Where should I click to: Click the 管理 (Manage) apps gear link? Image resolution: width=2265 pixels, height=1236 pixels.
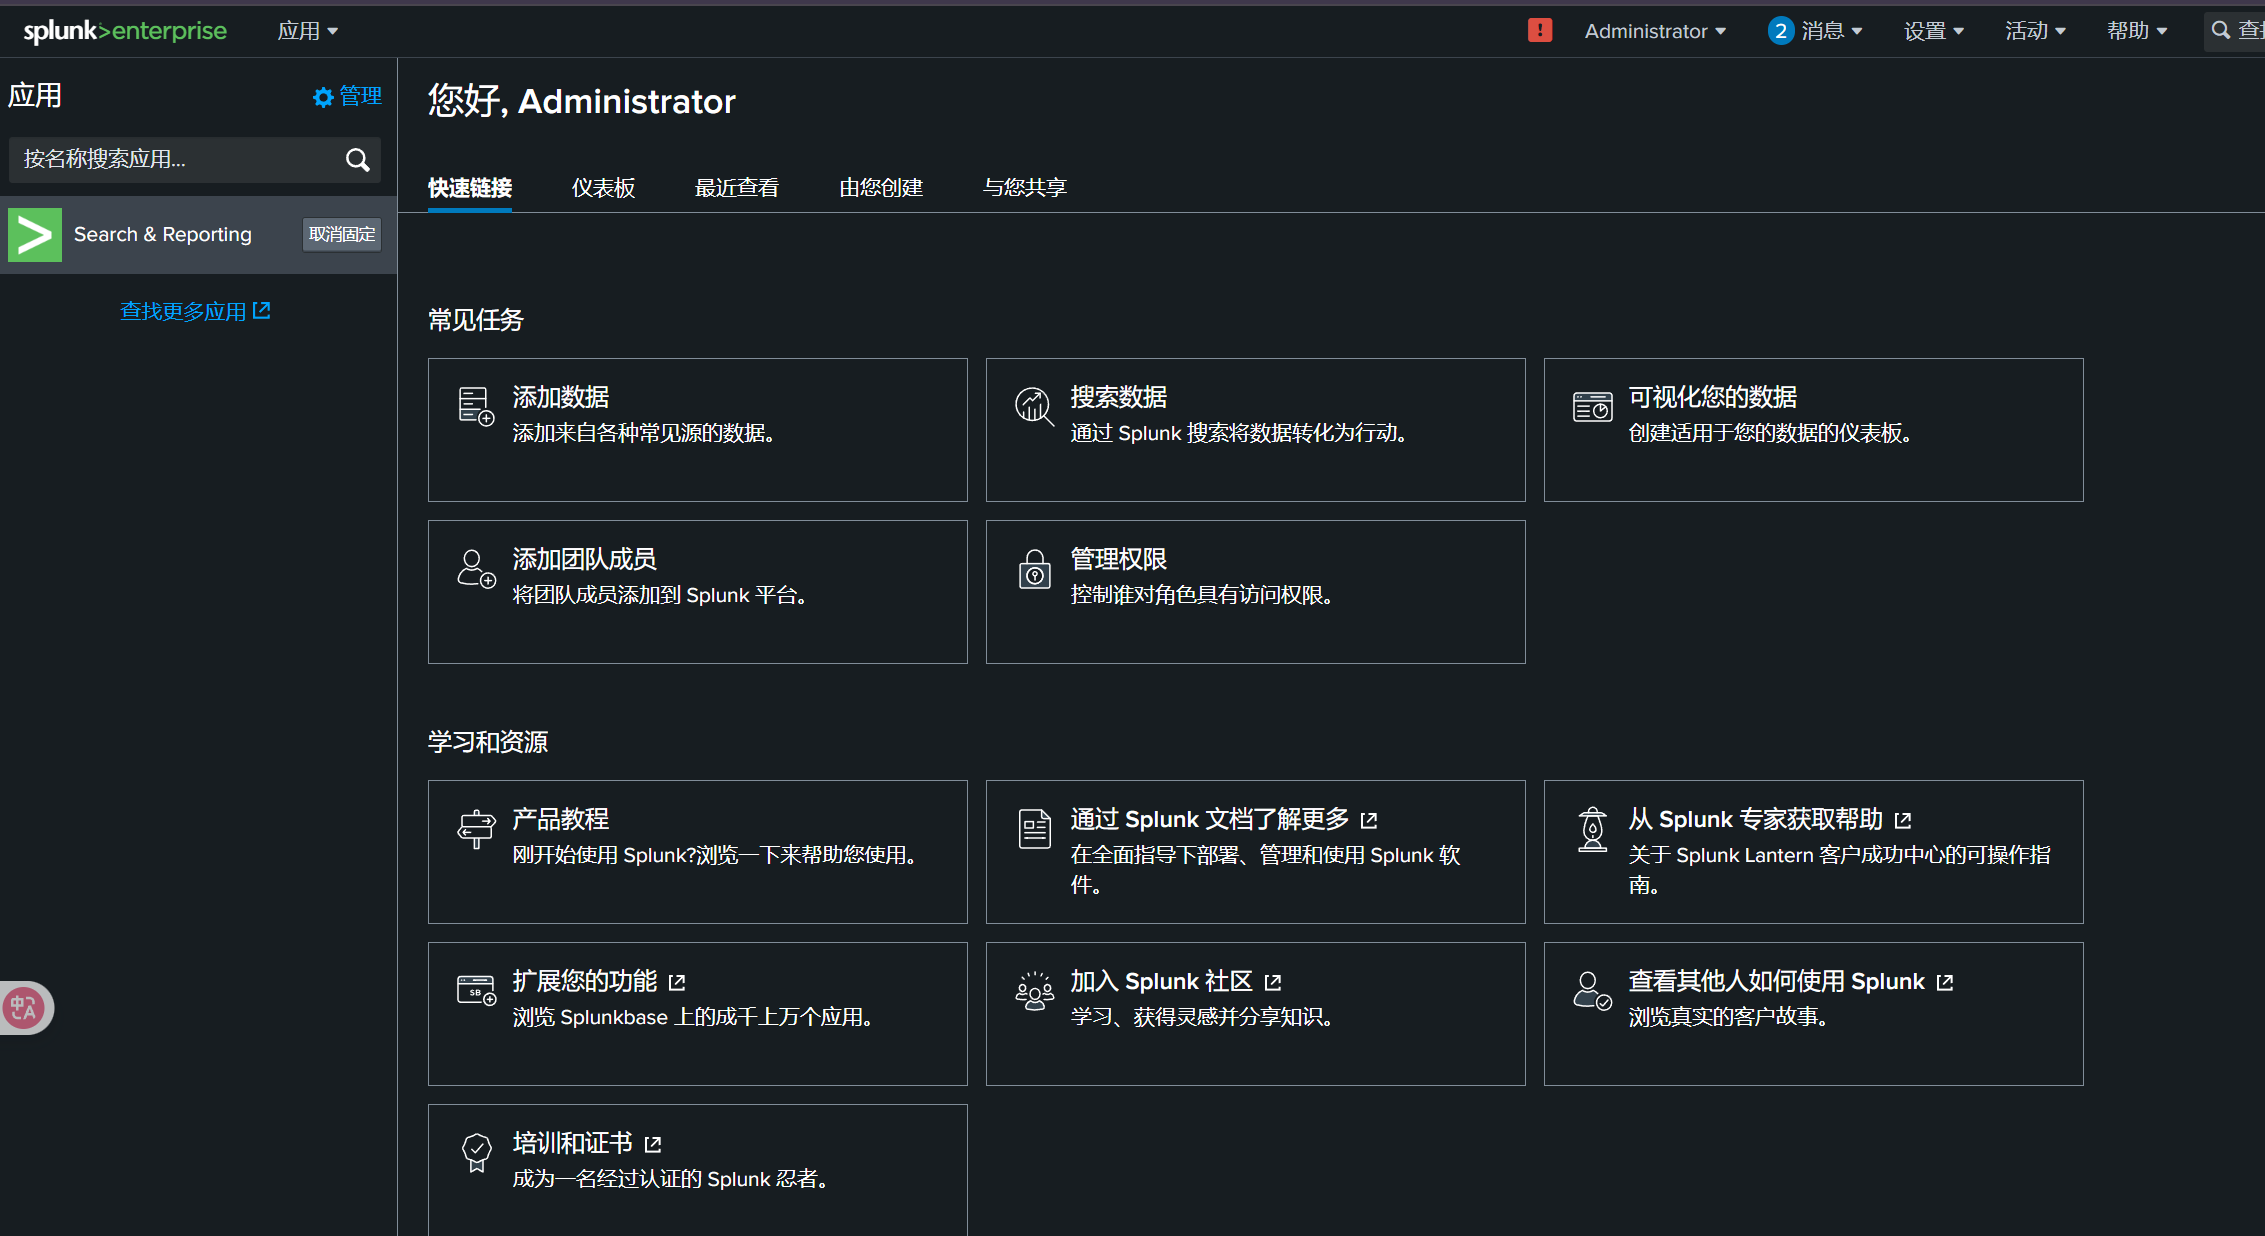(x=347, y=96)
